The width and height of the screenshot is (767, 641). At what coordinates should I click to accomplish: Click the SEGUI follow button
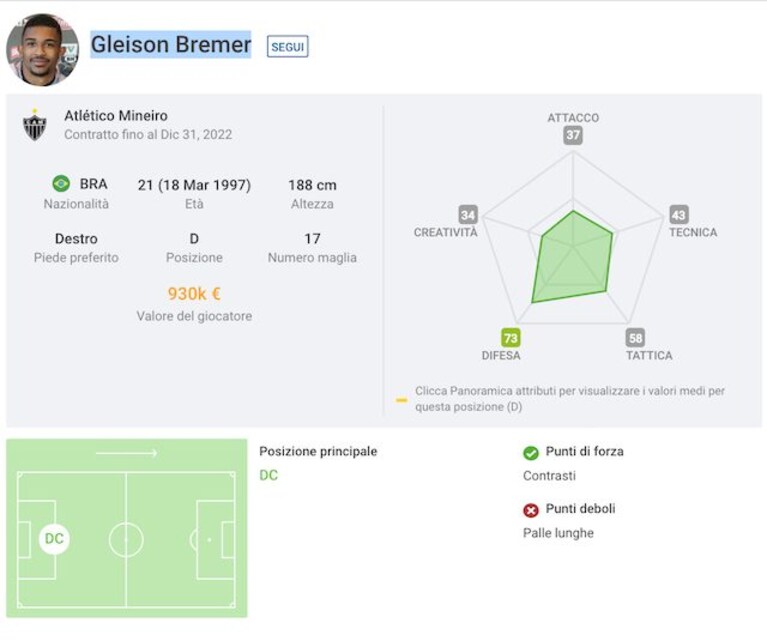tap(288, 46)
